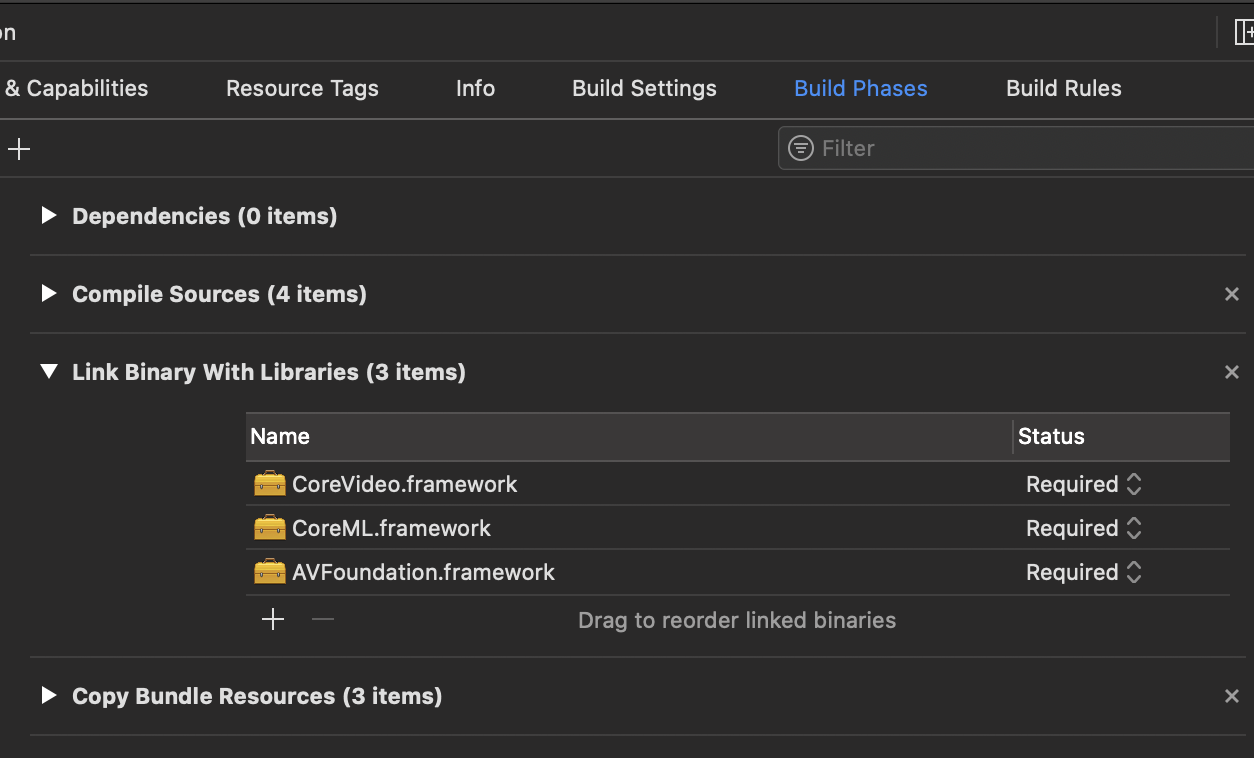Select the CoreML.framework row

tap(738, 528)
